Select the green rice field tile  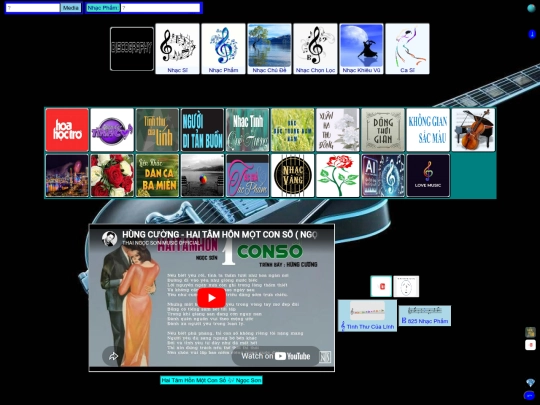(x=293, y=130)
